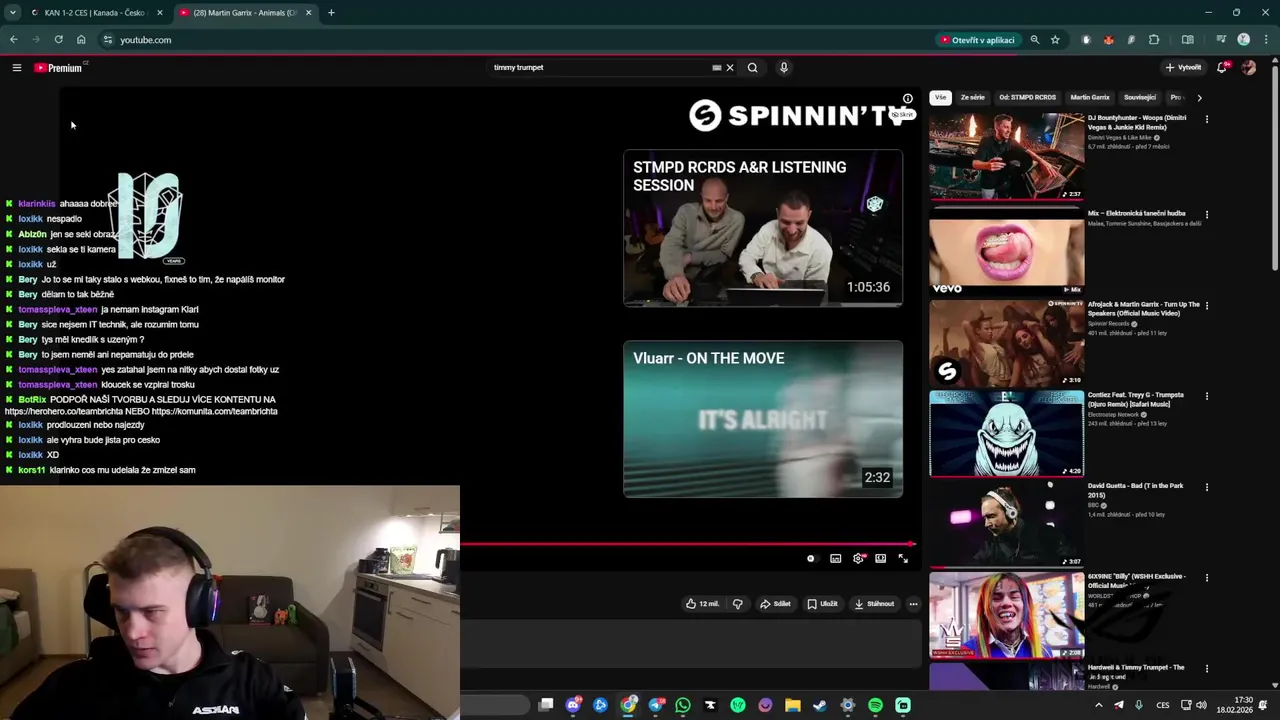Screen dimensions: 1280x720
Task: Open media control icon in toolbar
Action: tap(1221, 40)
